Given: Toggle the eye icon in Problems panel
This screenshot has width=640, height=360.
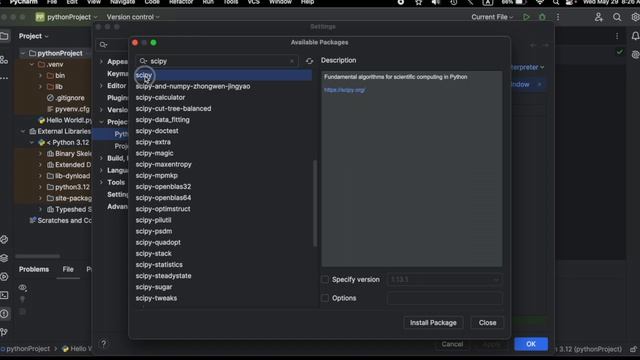Looking at the screenshot, I should 22,288.
